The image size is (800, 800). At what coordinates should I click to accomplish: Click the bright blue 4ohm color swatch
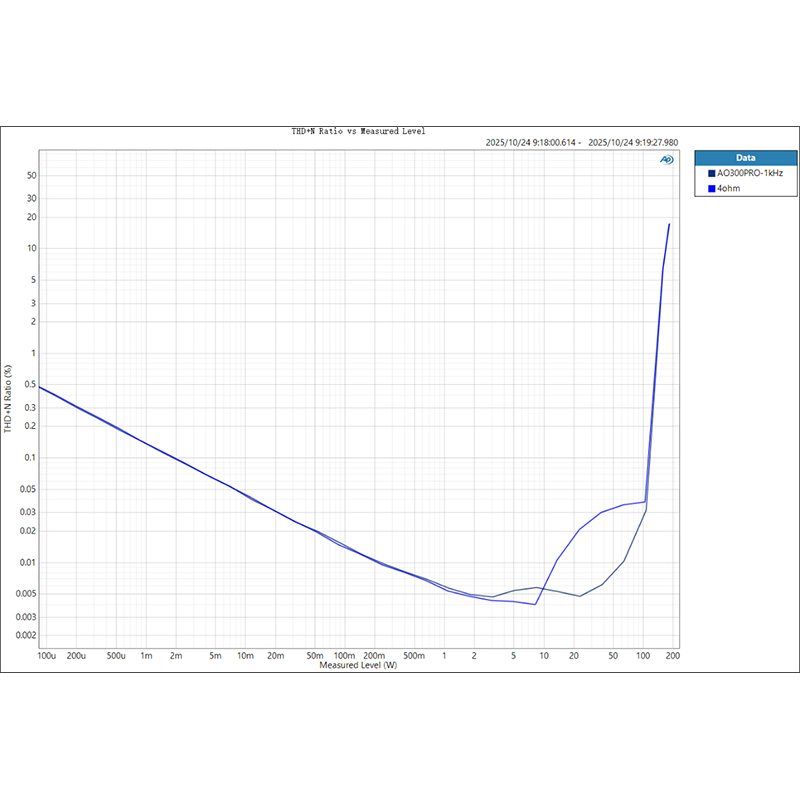[711, 188]
